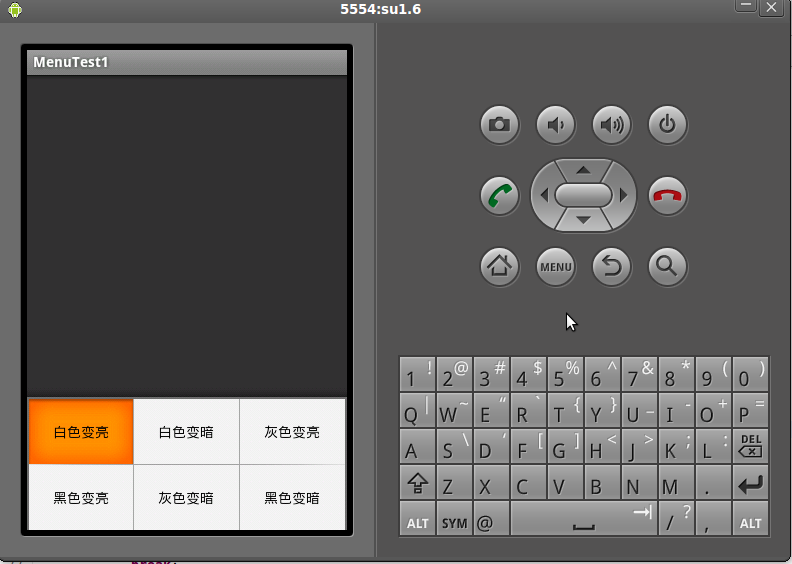Click the comma key
This screenshot has width=792, height=564.
pyautogui.click(x=713, y=519)
